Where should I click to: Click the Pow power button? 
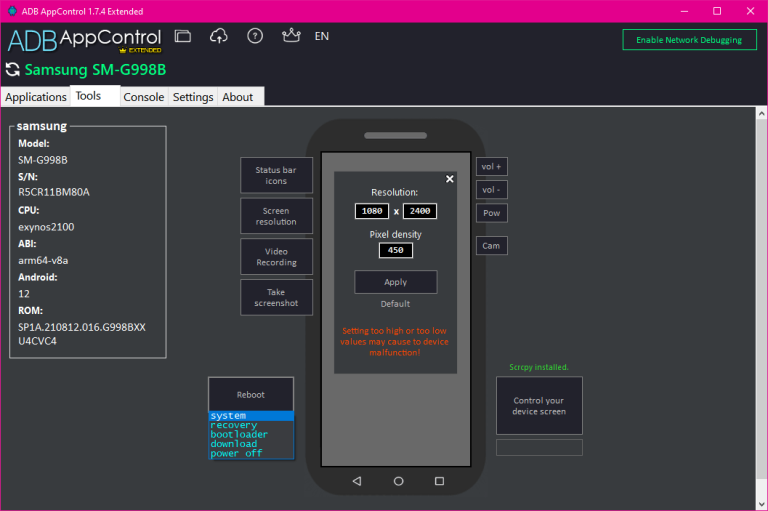(x=492, y=213)
